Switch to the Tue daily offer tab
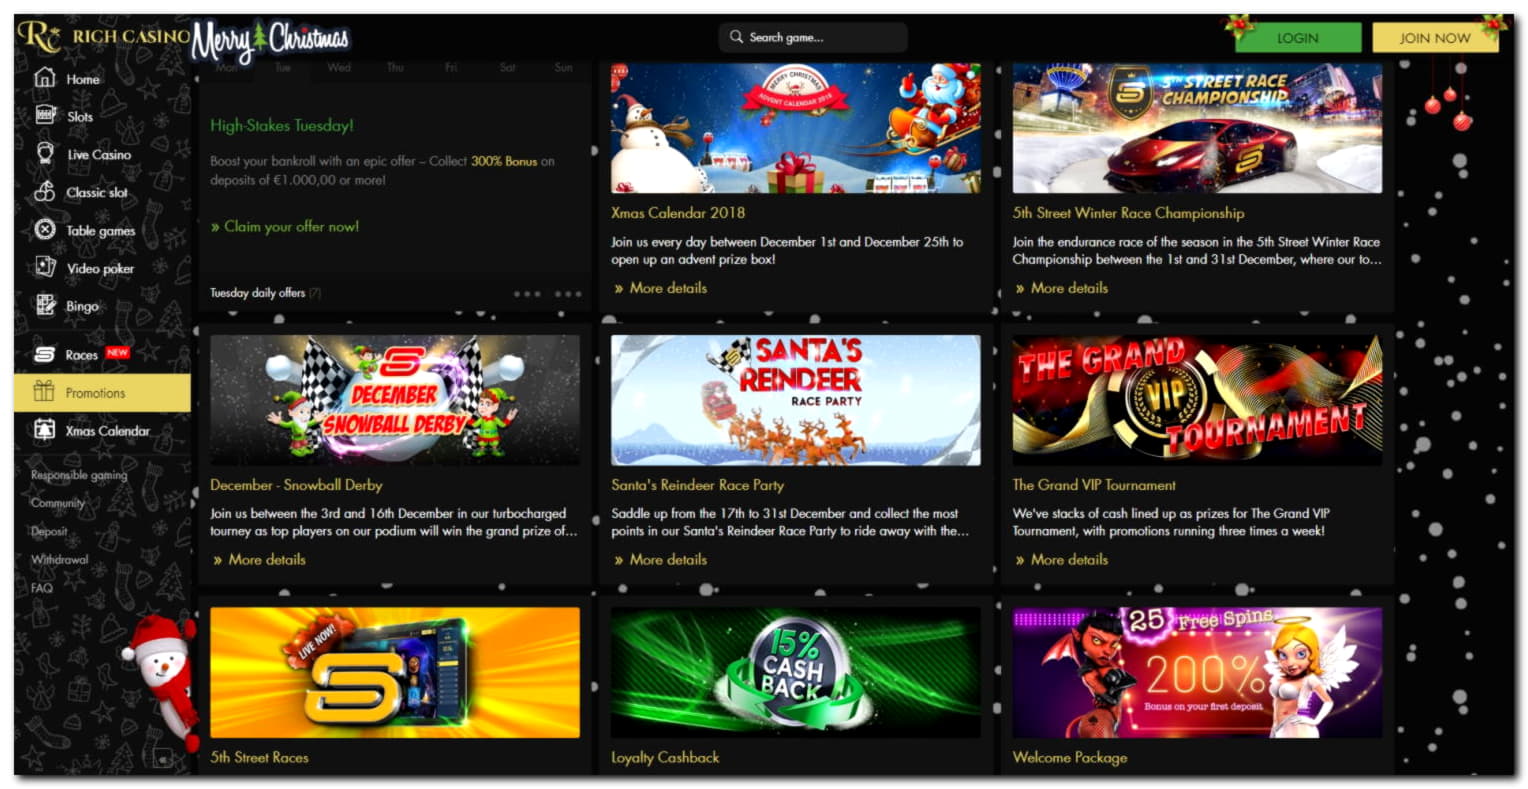The height and width of the screenshot is (789, 1528). 283,68
